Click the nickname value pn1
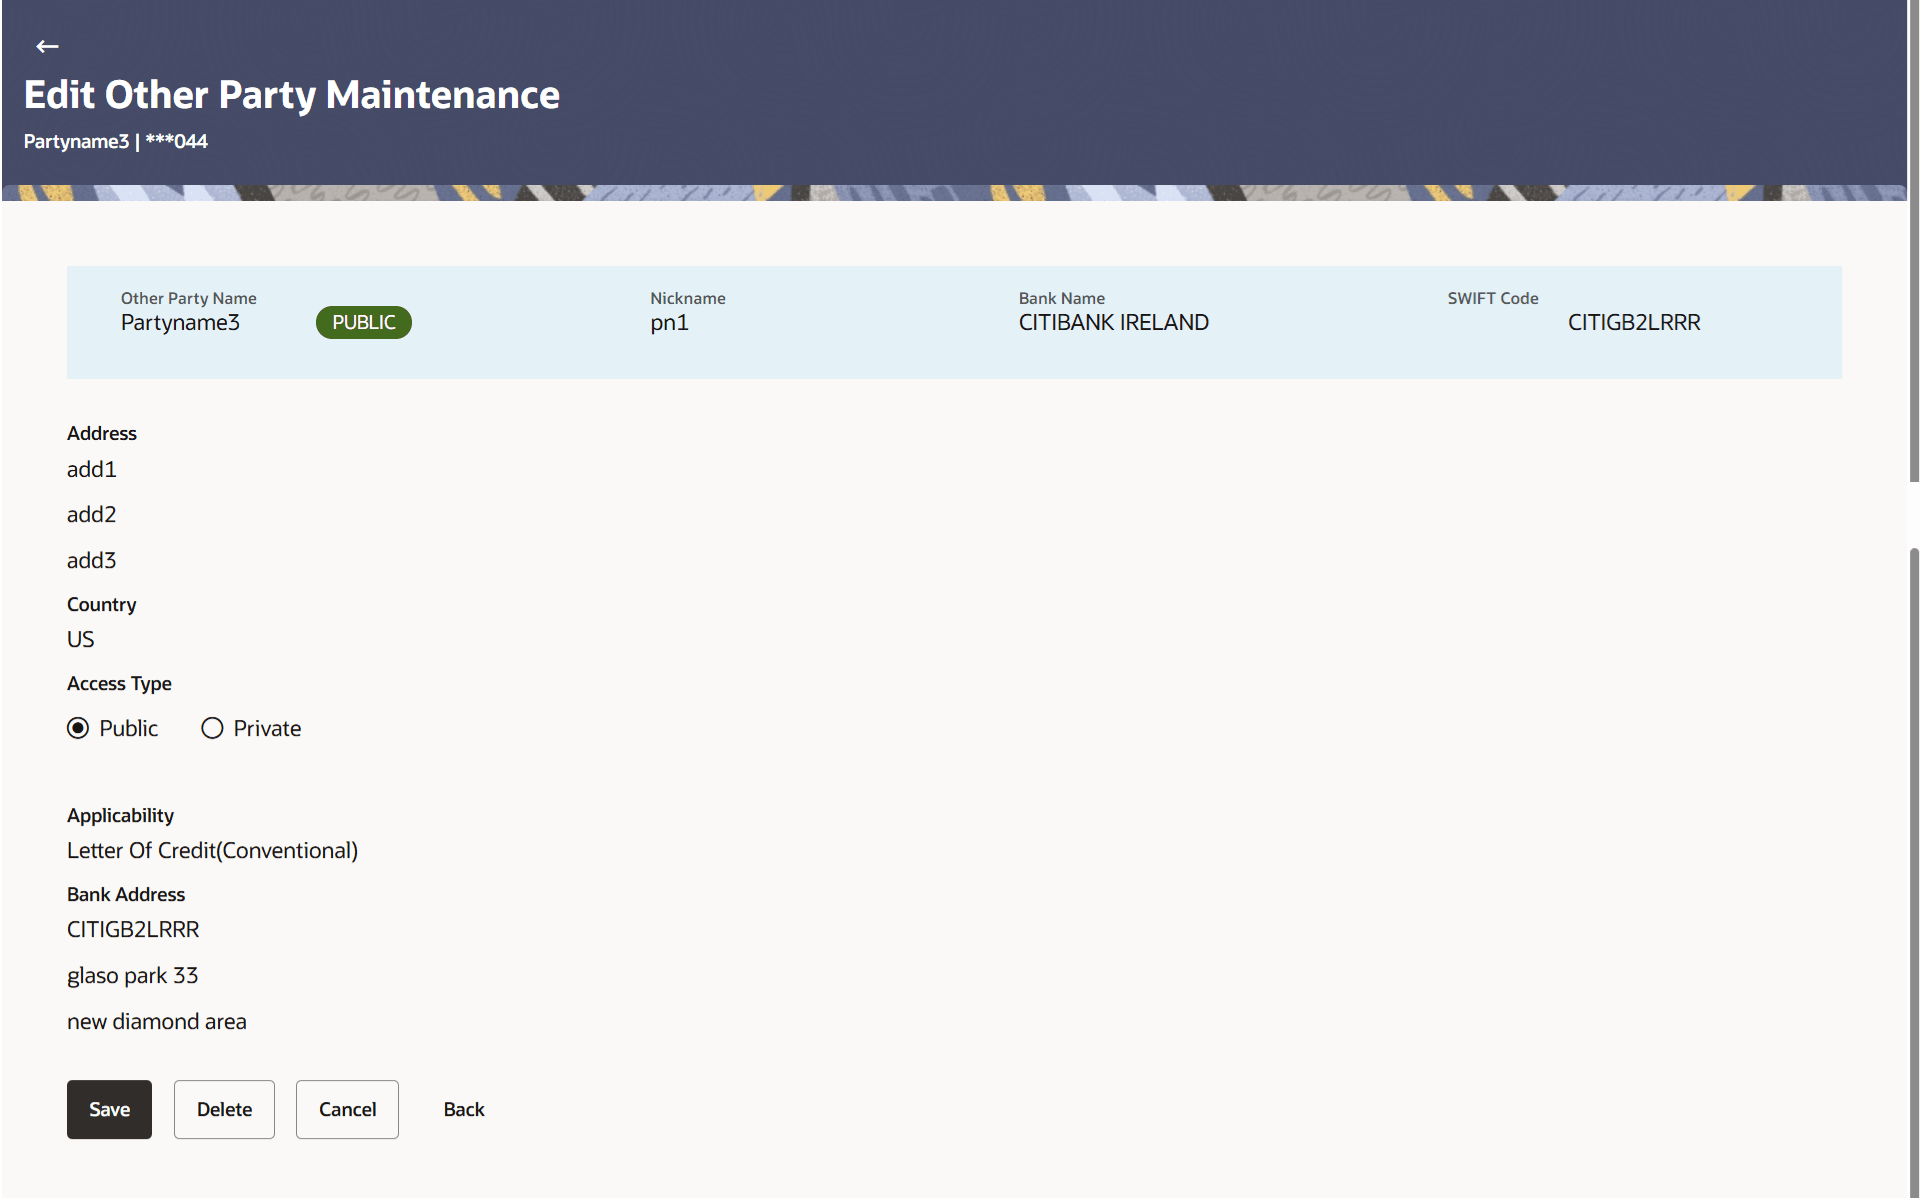1920x1198 pixels. [669, 322]
